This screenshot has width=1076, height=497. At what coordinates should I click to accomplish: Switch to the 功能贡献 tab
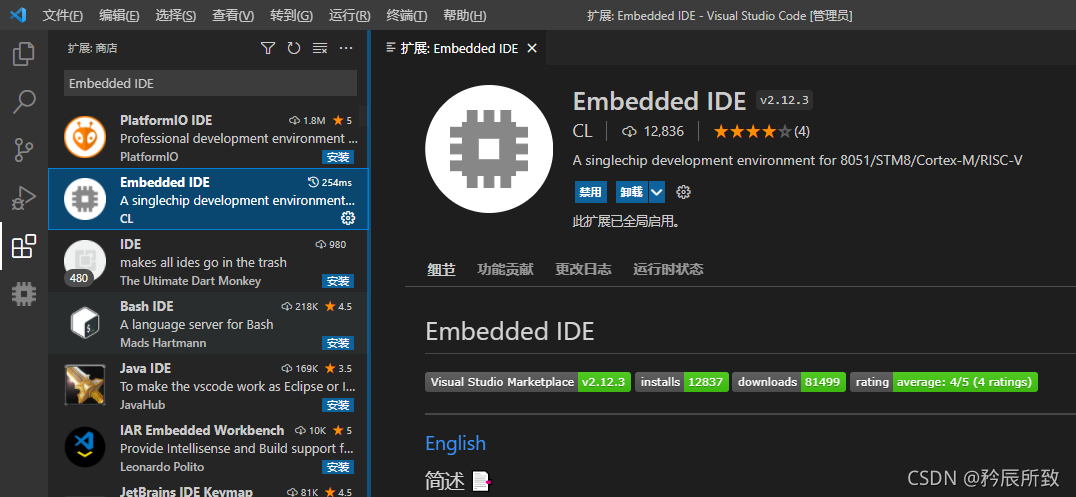(x=505, y=269)
